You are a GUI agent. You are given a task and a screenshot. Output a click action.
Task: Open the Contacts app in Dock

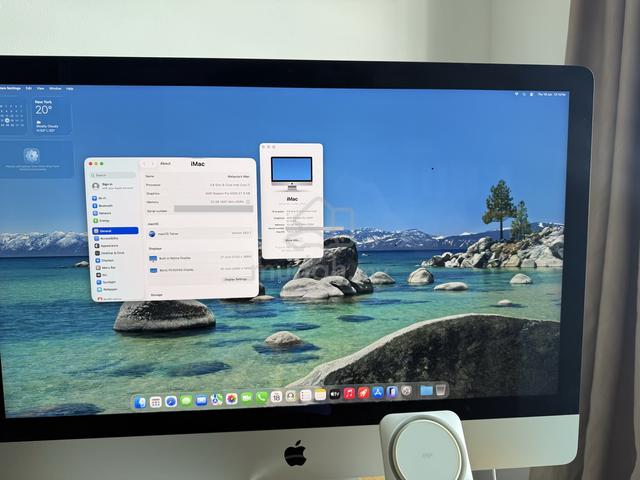point(291,396)
